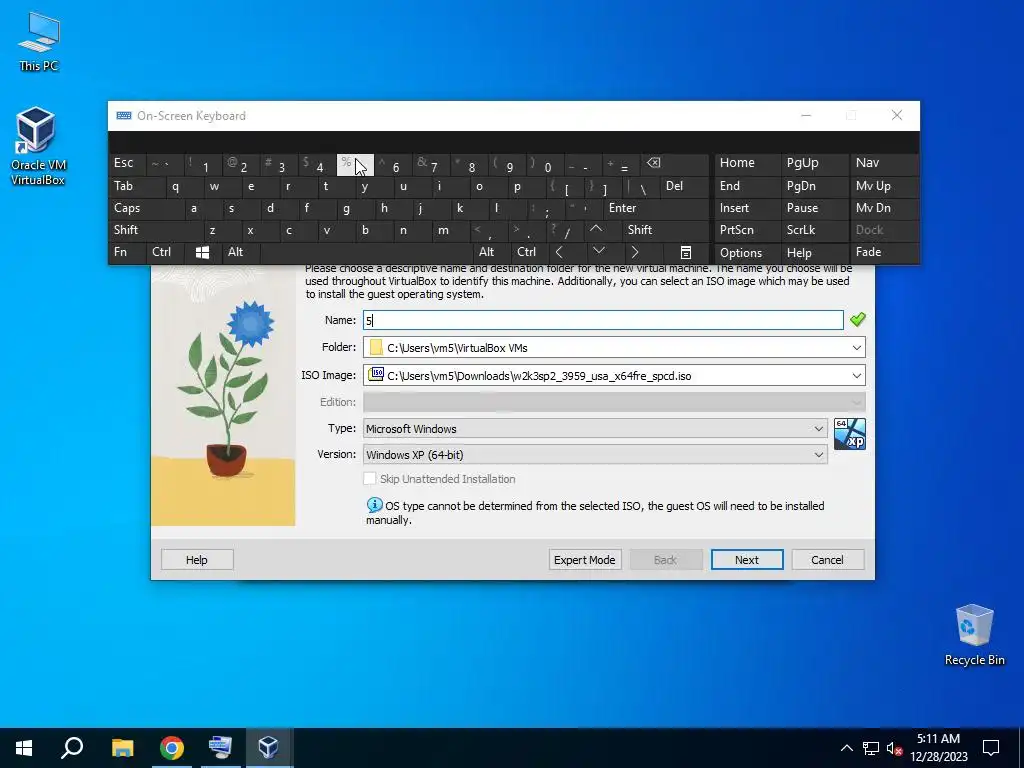
Task: Check Skip Unattended Installation
Action: (x=370, y=479)
